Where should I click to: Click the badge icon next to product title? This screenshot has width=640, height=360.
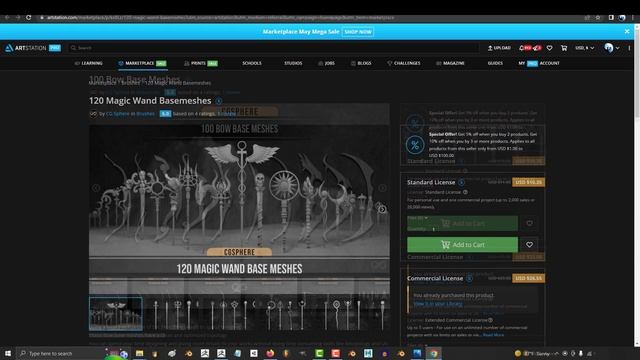click(x=219, y=101)
